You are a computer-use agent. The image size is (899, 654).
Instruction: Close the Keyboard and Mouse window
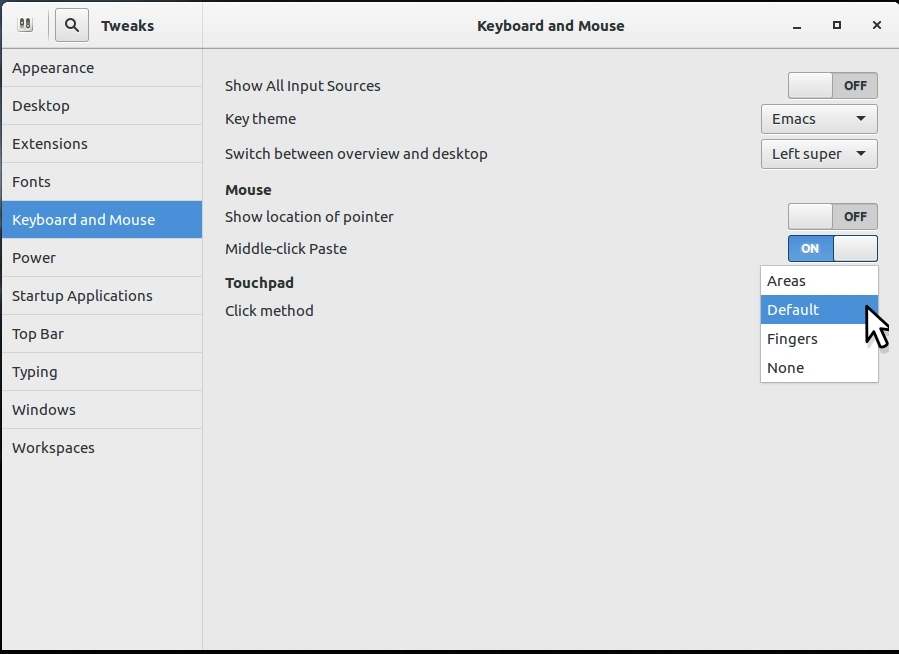[x=877, y=26]
